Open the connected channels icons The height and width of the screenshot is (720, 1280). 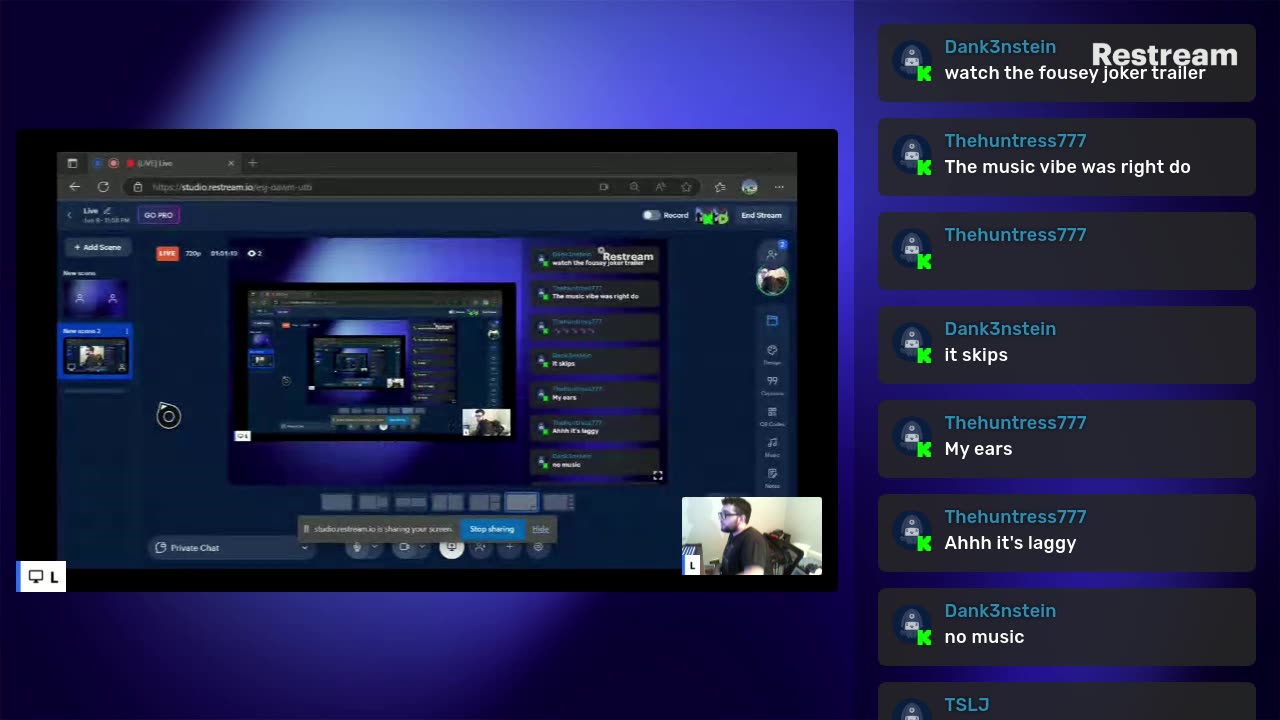(712, 215)
